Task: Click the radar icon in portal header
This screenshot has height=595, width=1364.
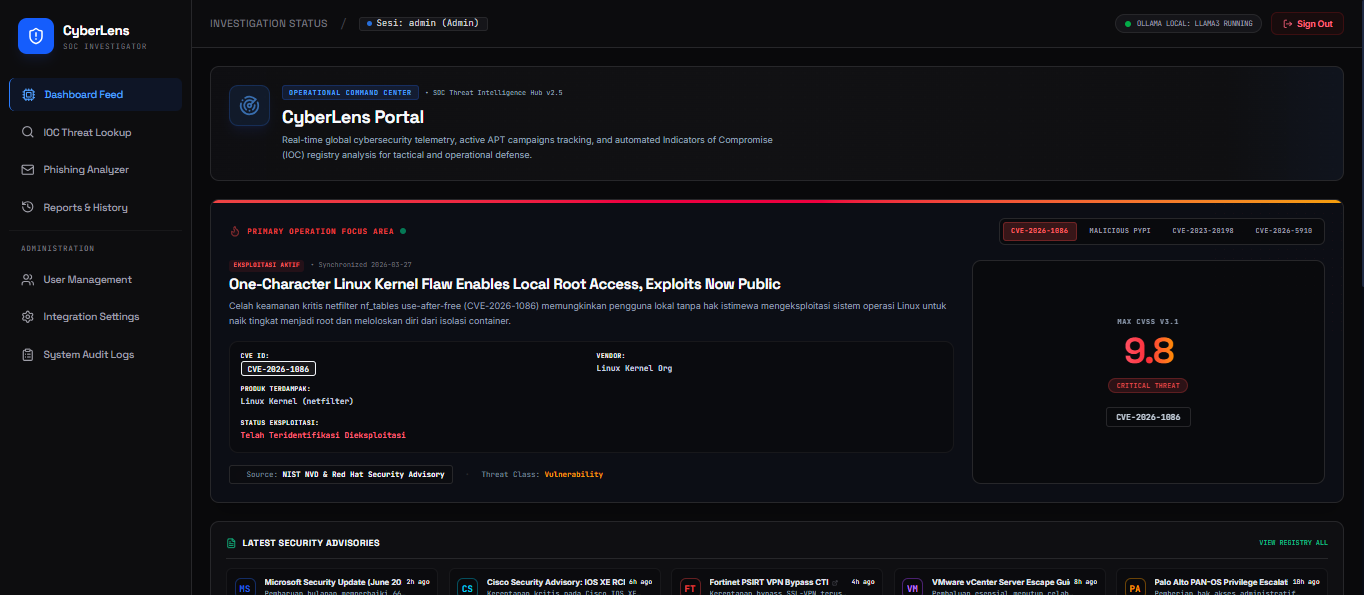Action: click(x=250, y=105)
